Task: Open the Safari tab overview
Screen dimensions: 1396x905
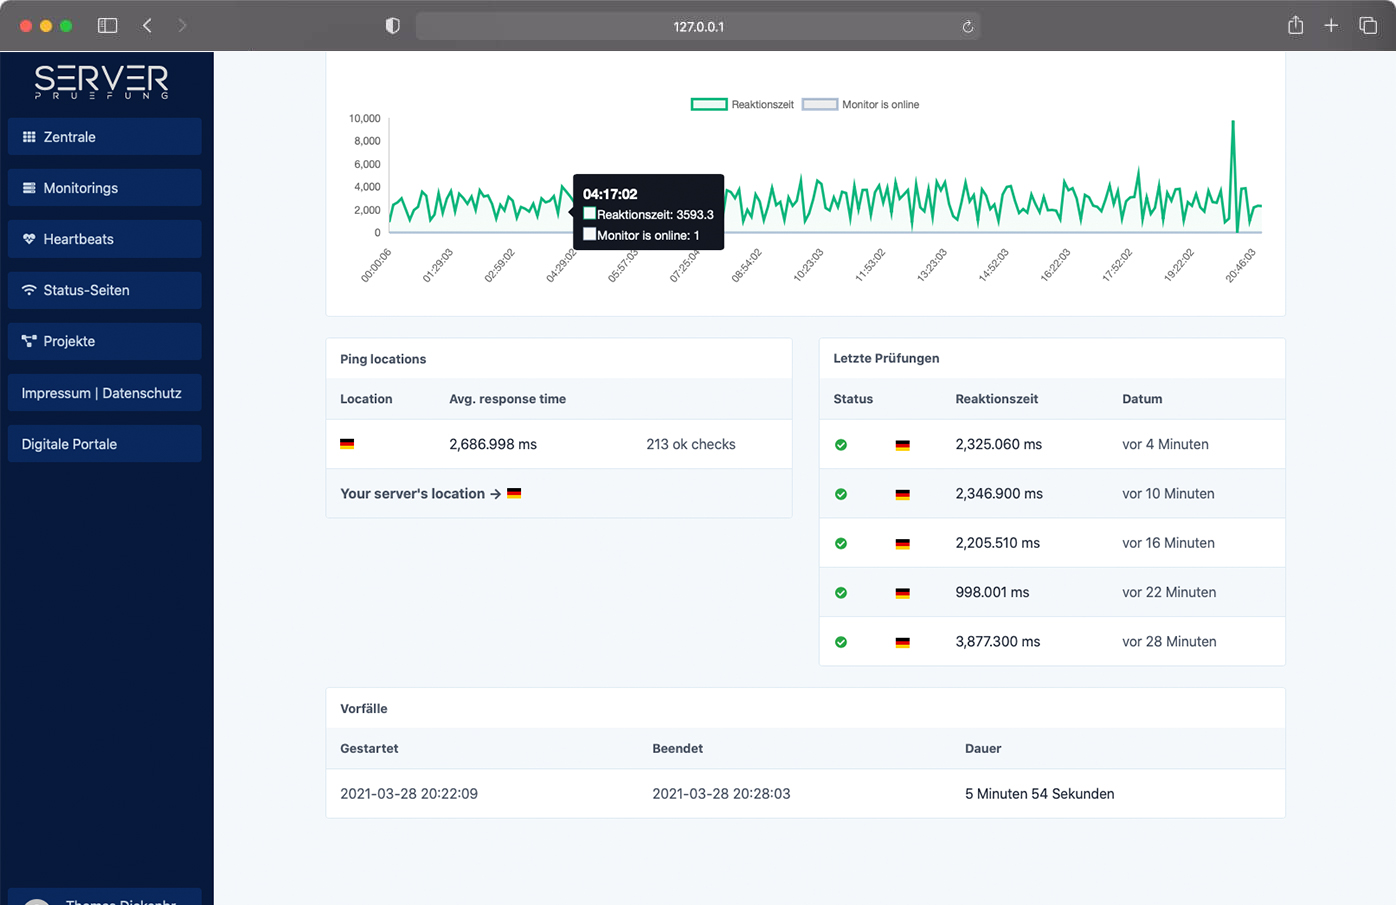Action: tap(1367, 26)
